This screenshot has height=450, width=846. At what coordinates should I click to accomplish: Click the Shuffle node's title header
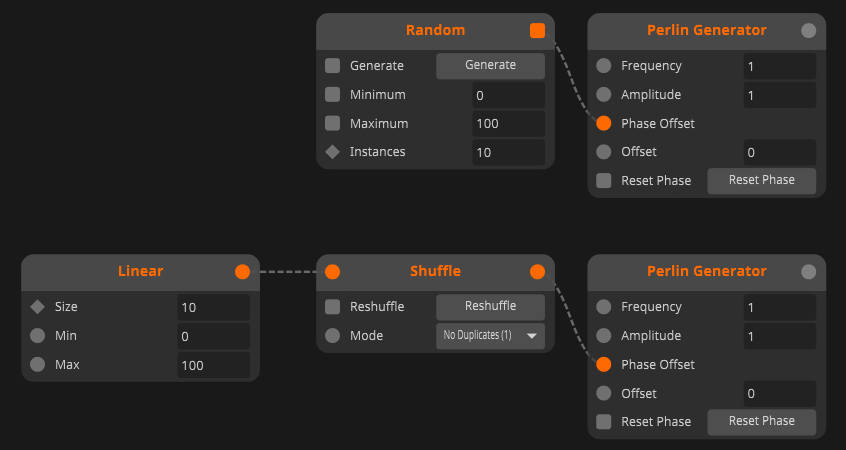click(x=435, y=271)
